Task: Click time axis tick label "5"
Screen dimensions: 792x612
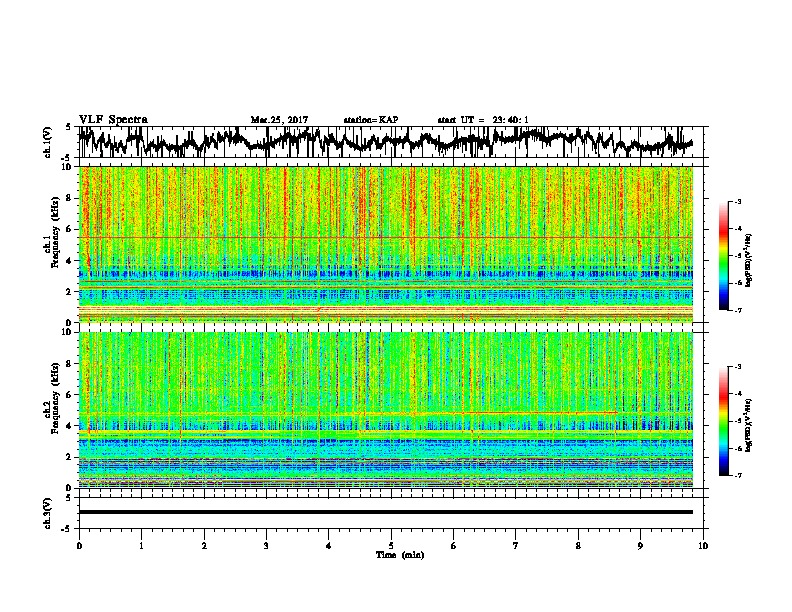Action: 391,546
